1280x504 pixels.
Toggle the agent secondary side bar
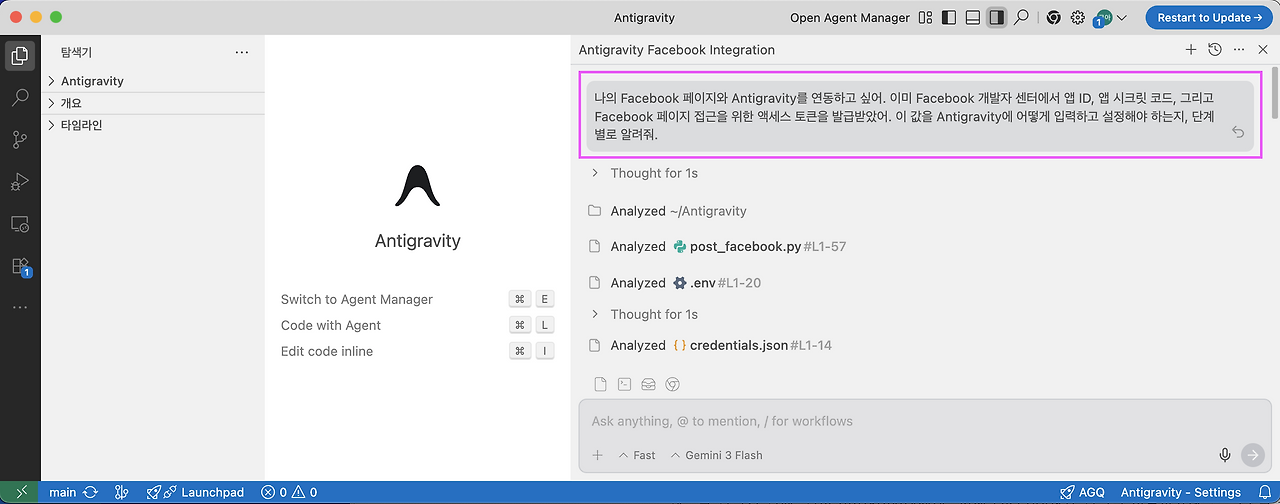996,17
